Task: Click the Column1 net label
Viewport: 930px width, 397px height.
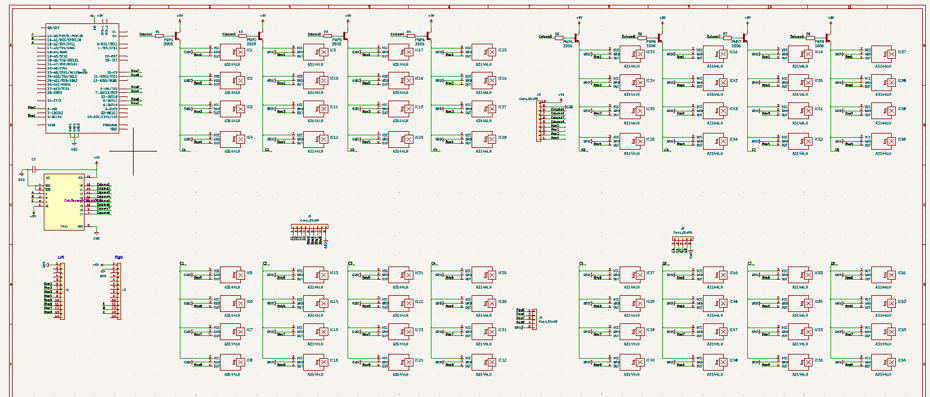Action: (x=145, y=35)
